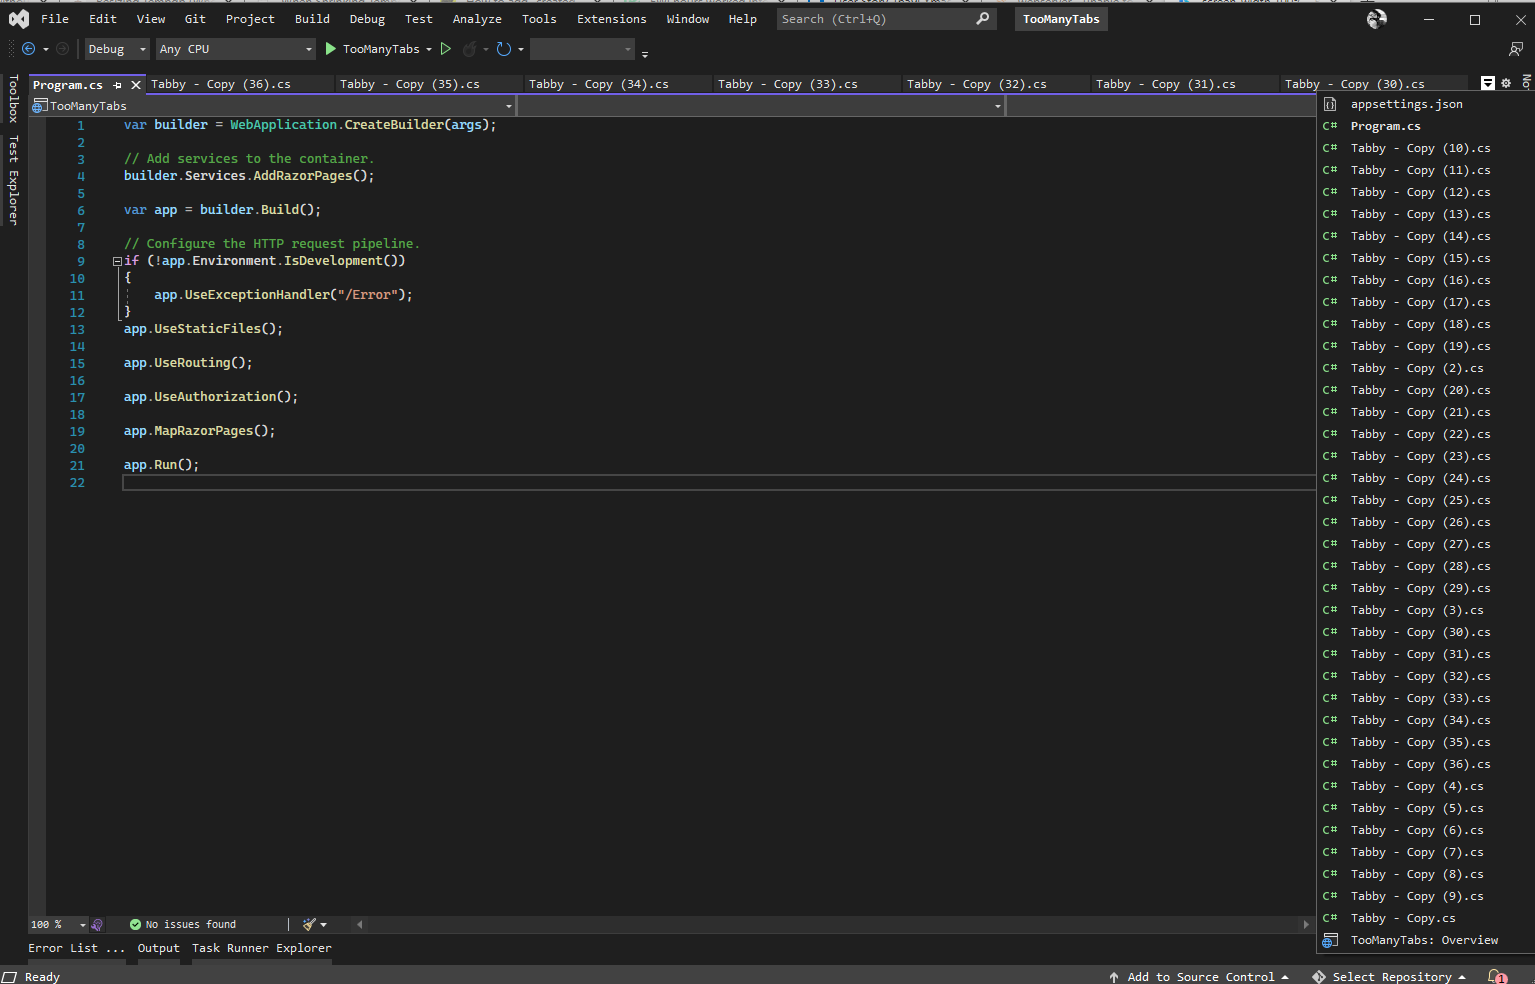Click the account profile avatar
The image size is (1535, 984).
coord(1377,19)
